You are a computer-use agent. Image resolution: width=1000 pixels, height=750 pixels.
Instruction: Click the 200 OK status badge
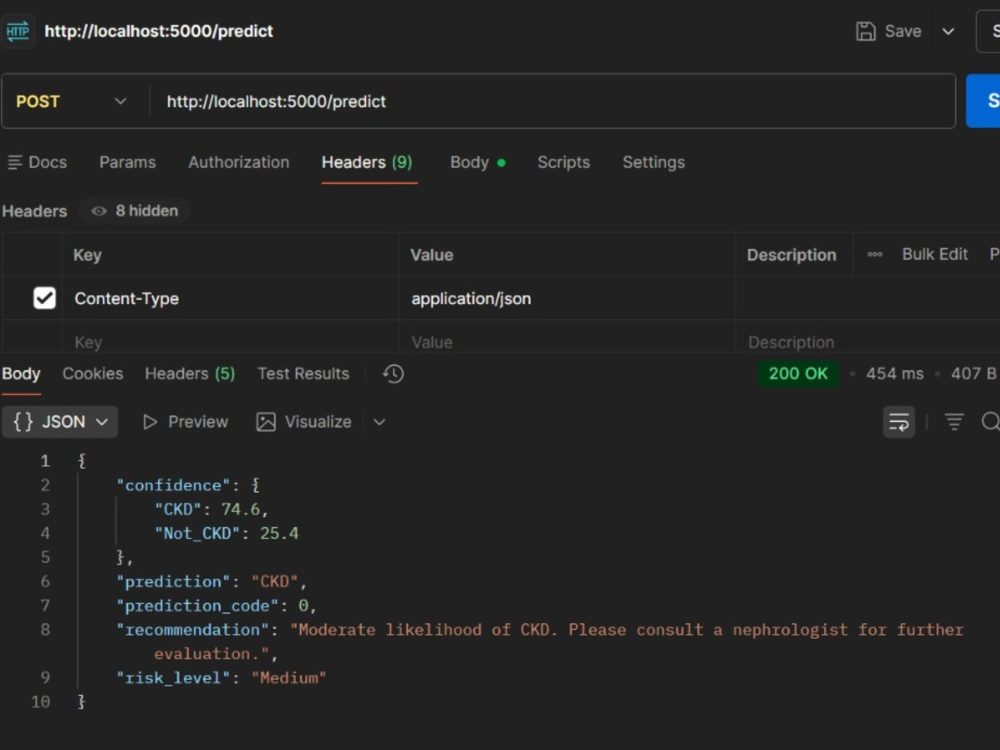point(798,374)
